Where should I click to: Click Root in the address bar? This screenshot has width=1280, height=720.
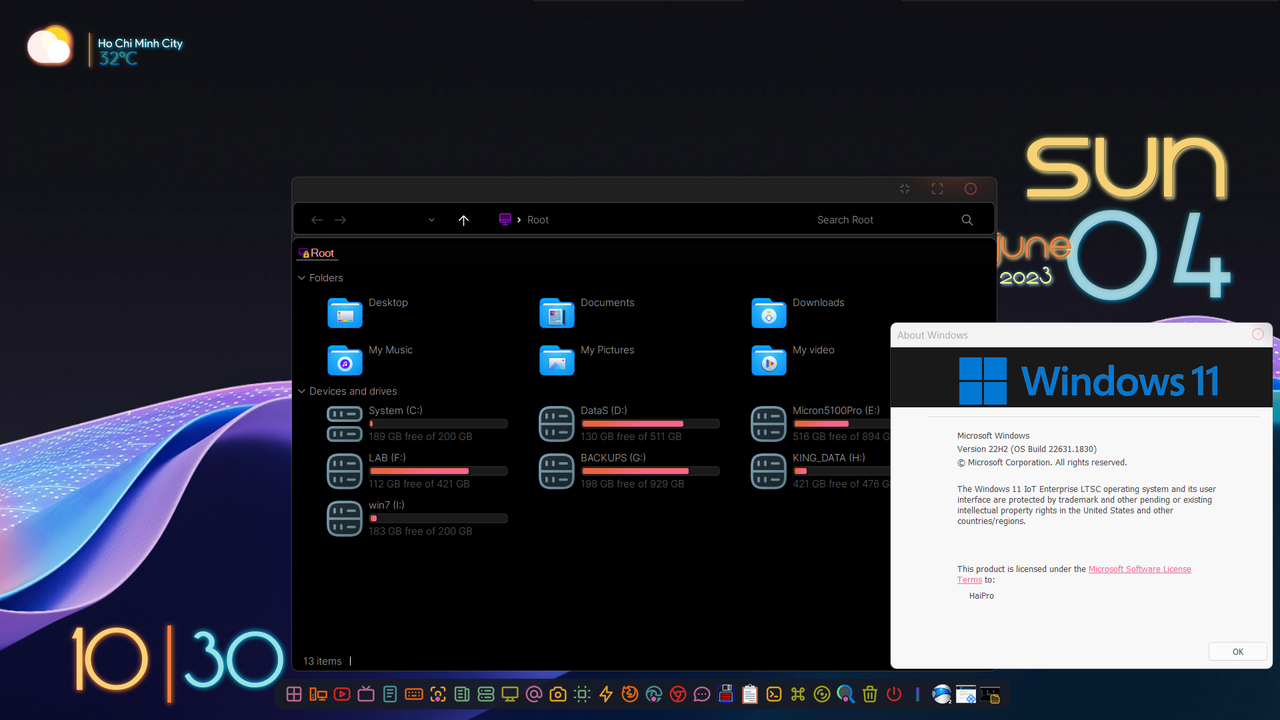[538, 220]
